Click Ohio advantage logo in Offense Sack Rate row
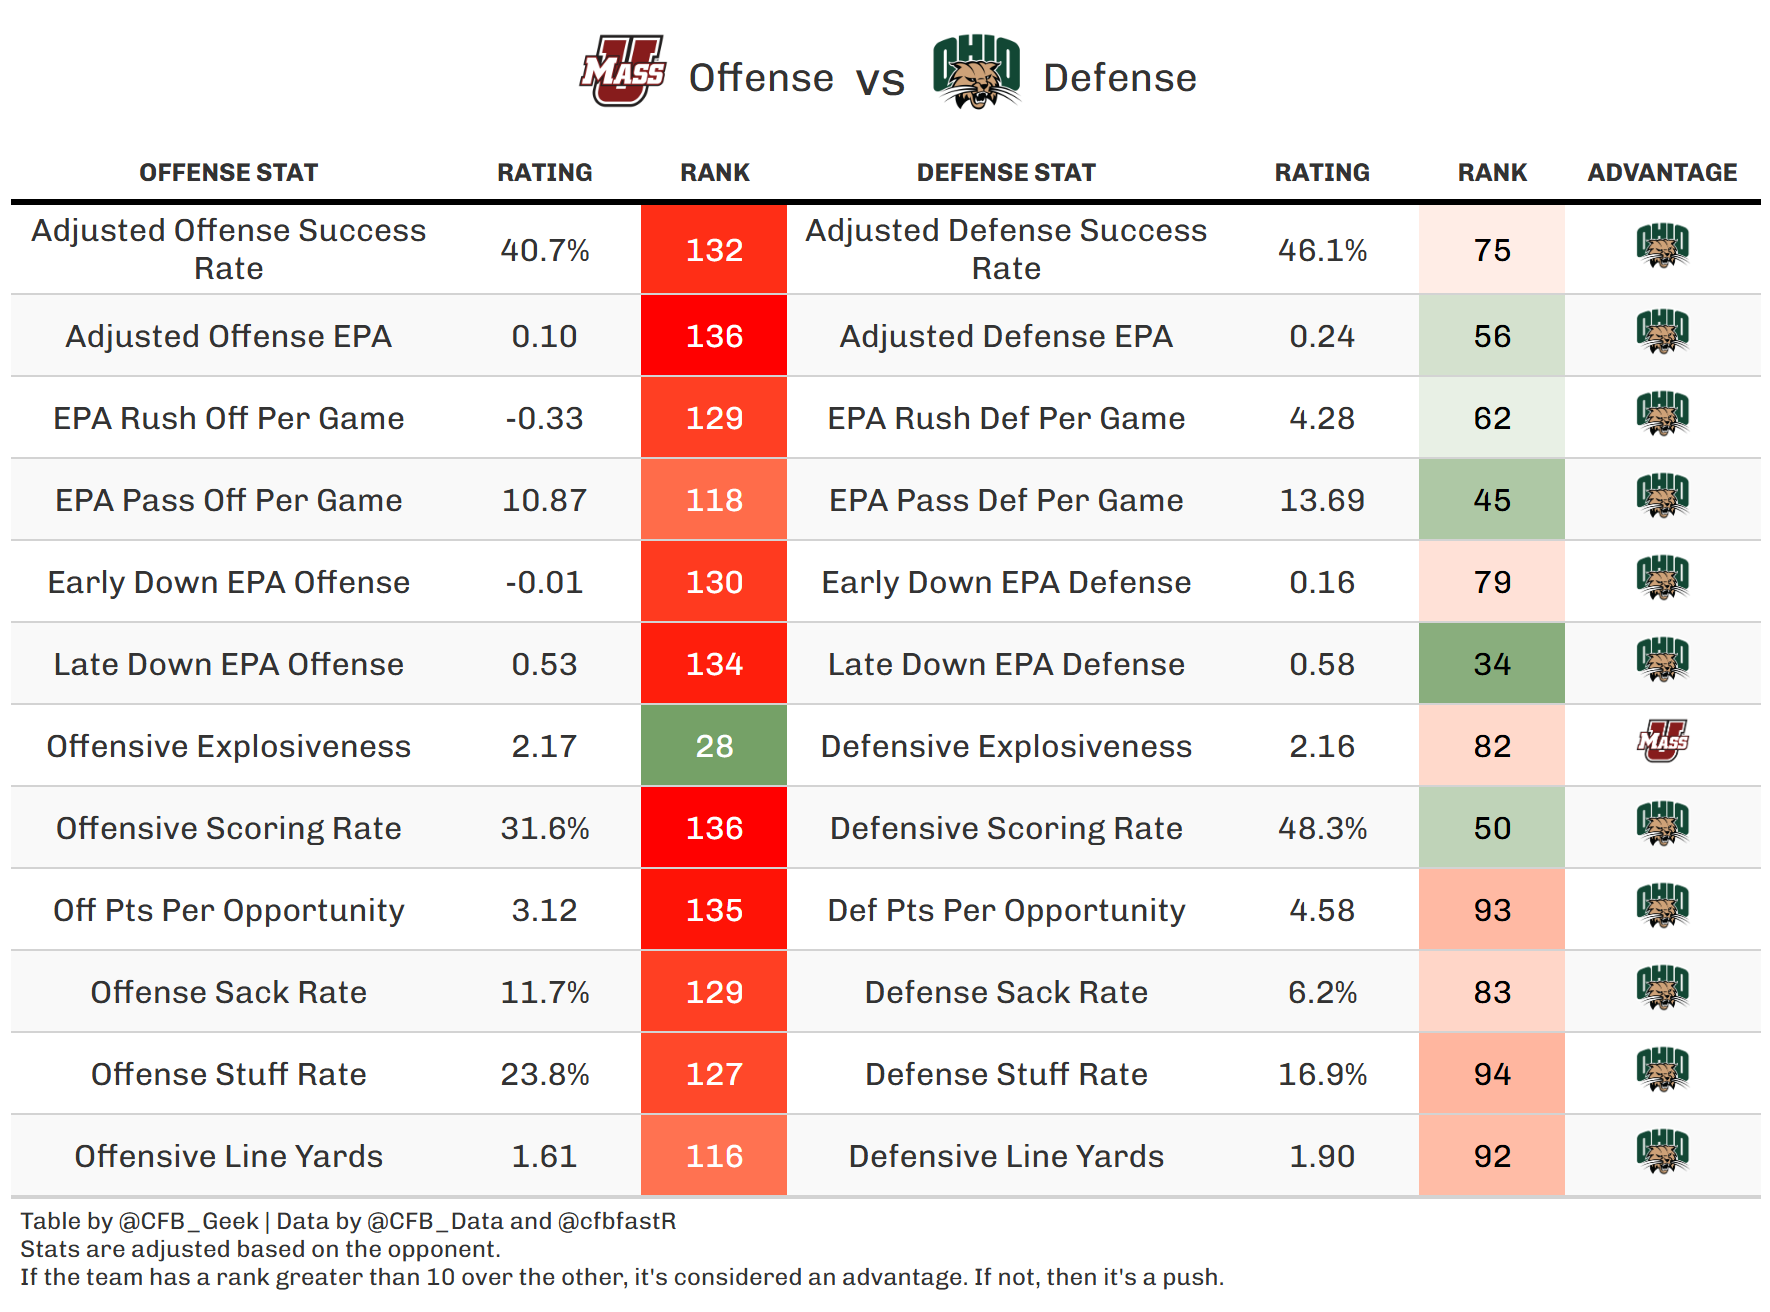This screenshot has width=1770, height=1312. (1662, 988)
